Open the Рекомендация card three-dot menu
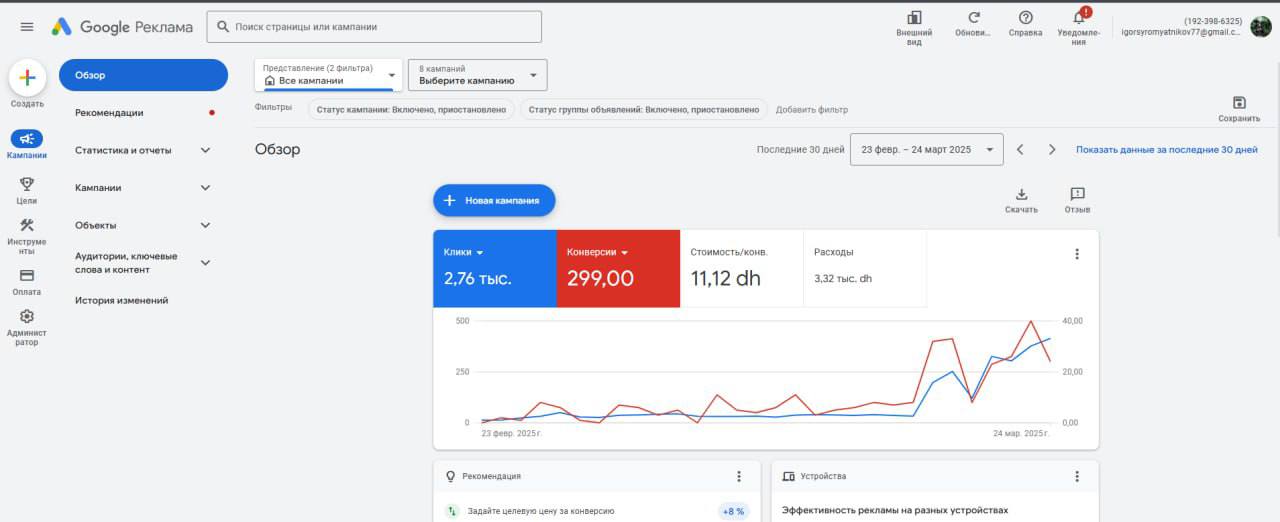 tap(739, 476)
